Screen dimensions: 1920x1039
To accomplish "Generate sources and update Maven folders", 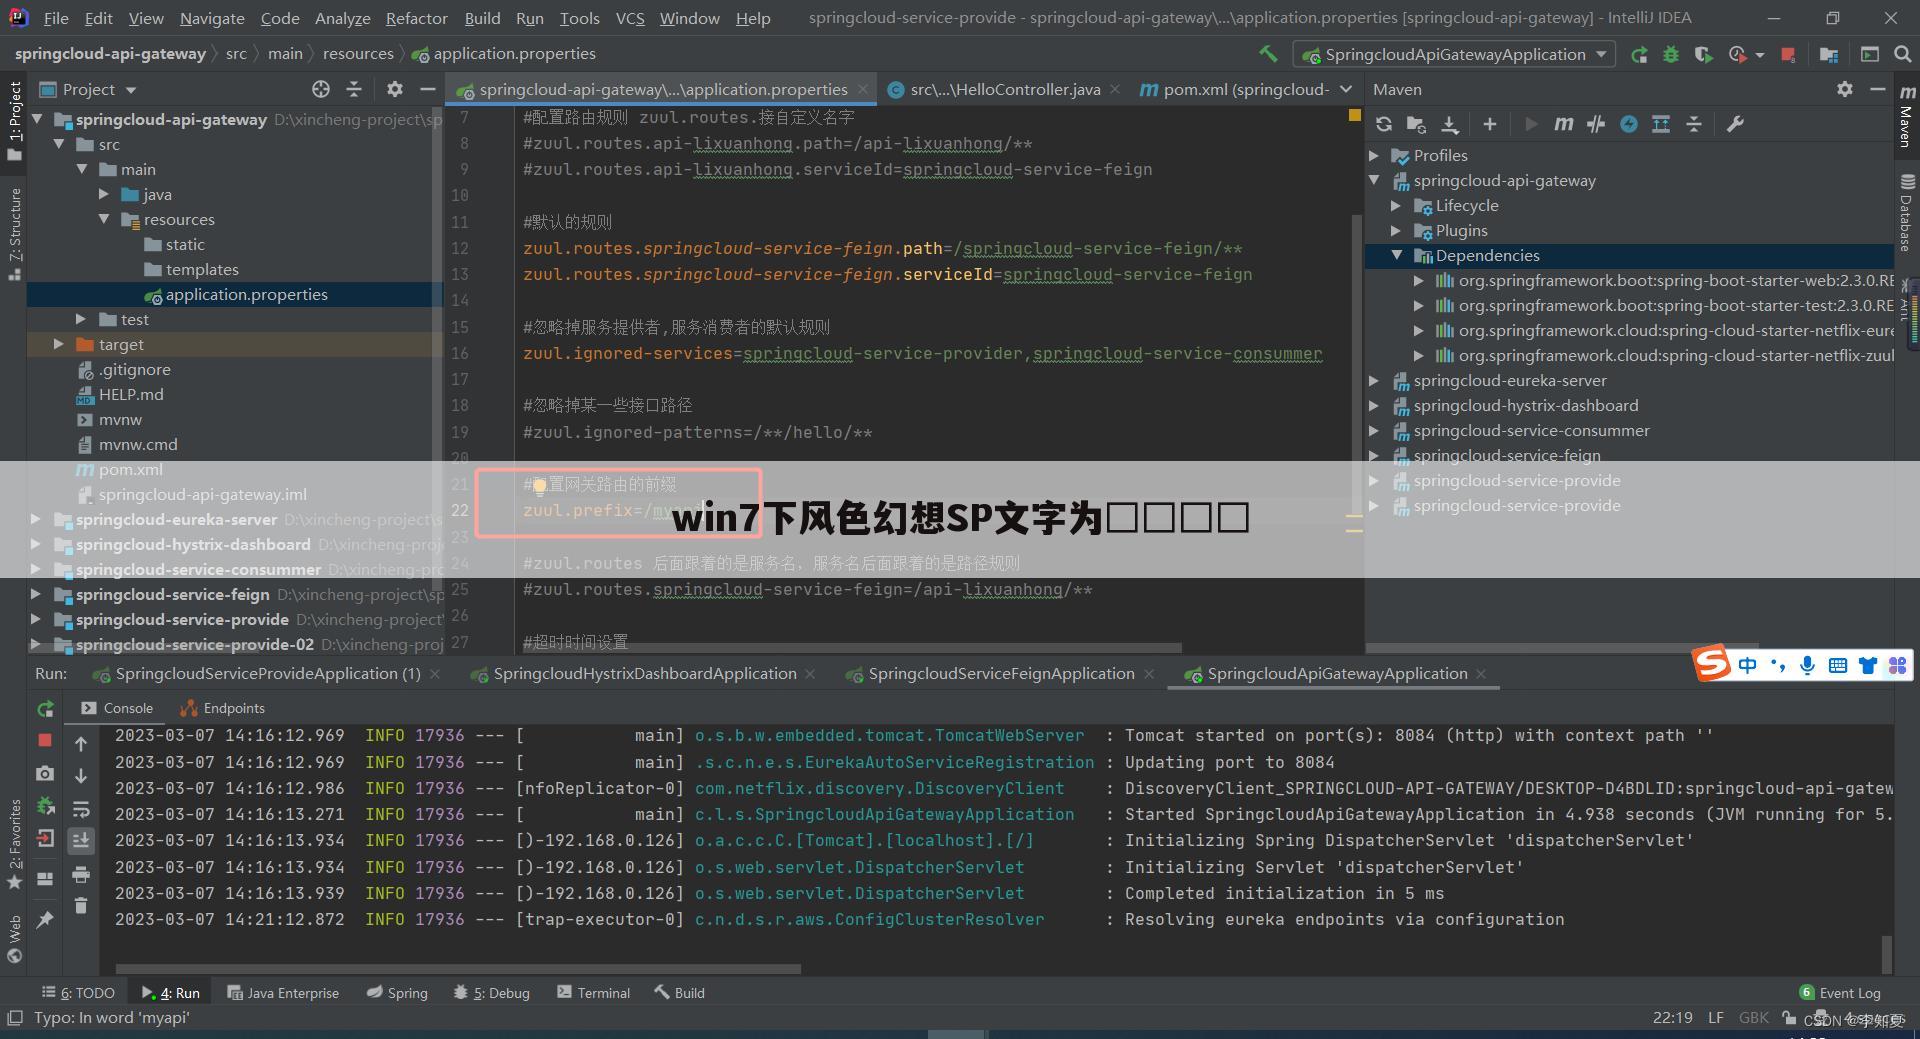I will coord(1416,124).
